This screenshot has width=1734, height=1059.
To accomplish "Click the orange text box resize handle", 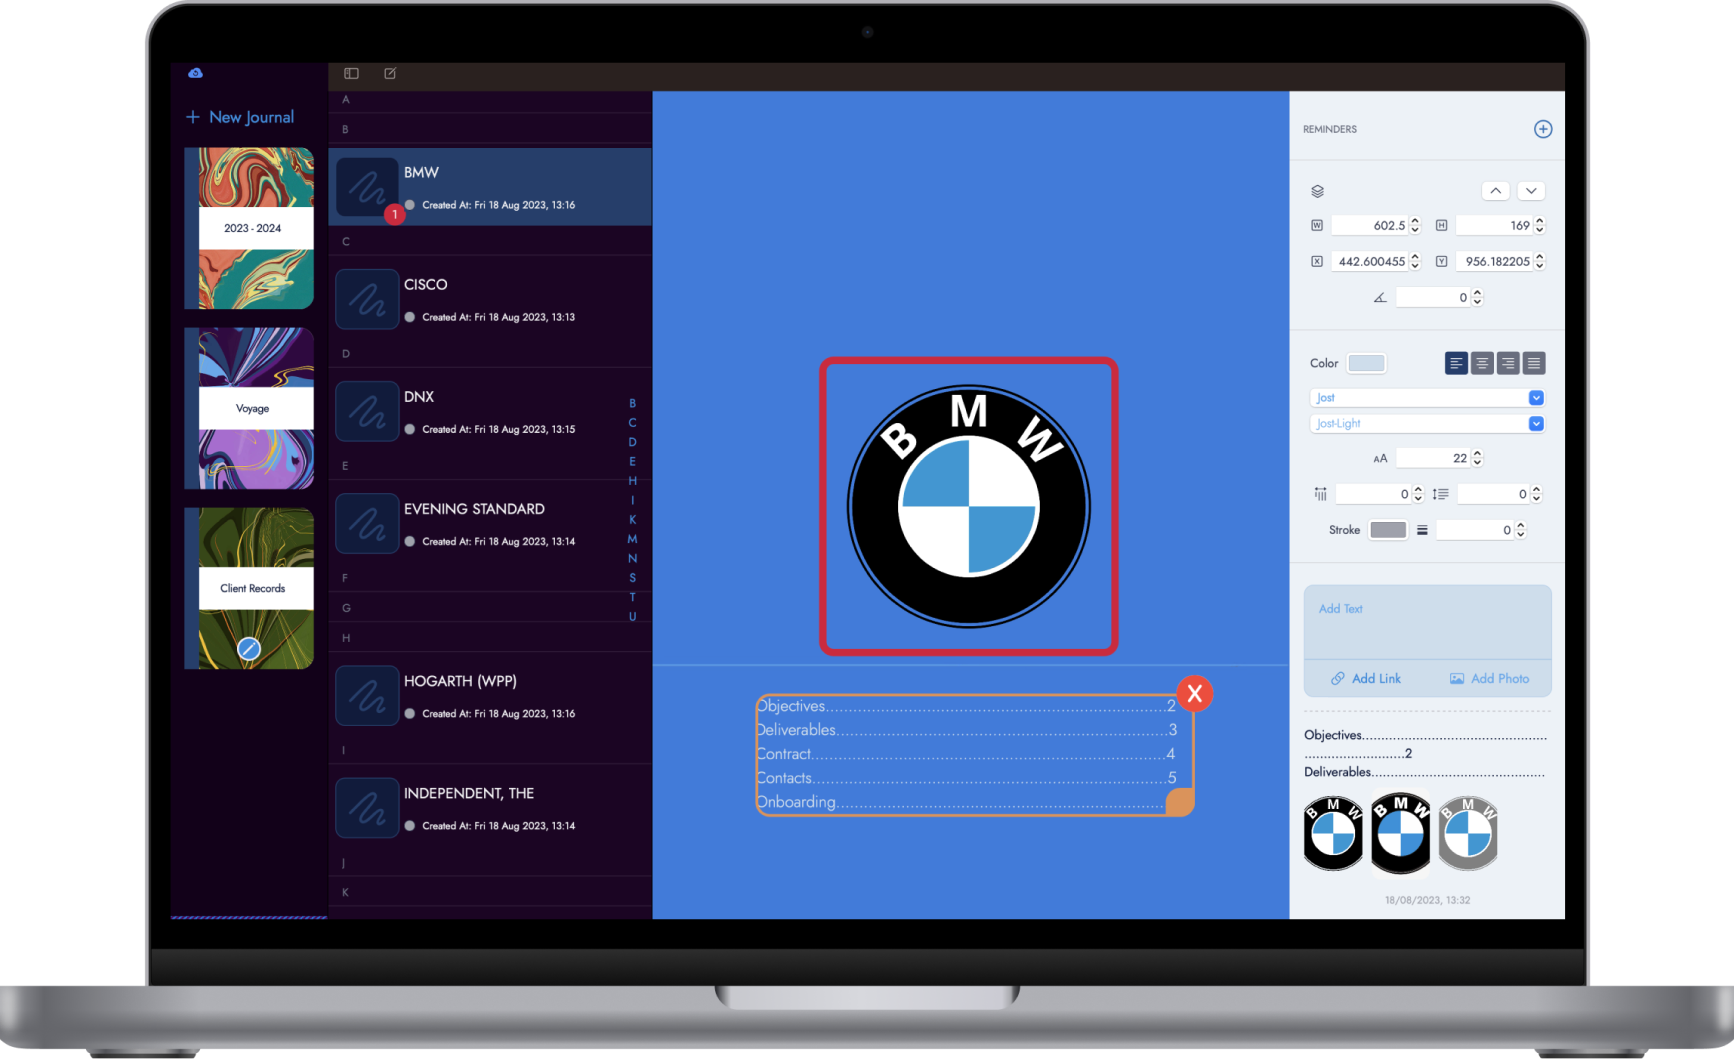I will [x=1180, y=802].
